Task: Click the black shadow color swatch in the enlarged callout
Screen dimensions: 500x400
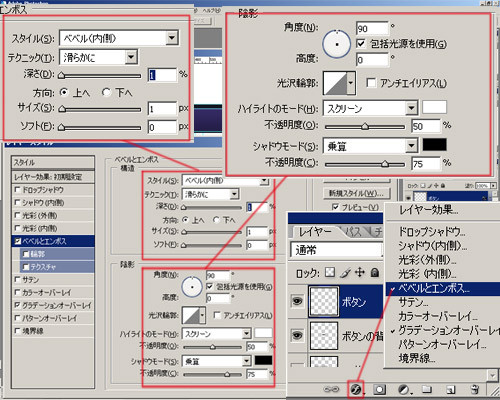Action: pyautogui.click(x=434, y=145)
